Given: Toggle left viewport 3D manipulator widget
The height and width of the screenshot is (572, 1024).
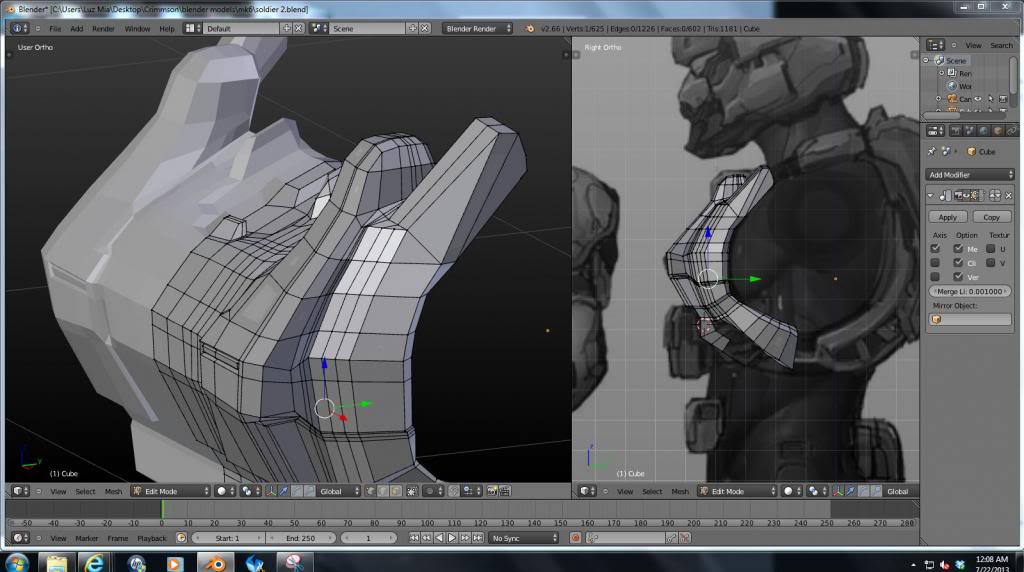Looking at the screenshot, I should pos(271,491).
